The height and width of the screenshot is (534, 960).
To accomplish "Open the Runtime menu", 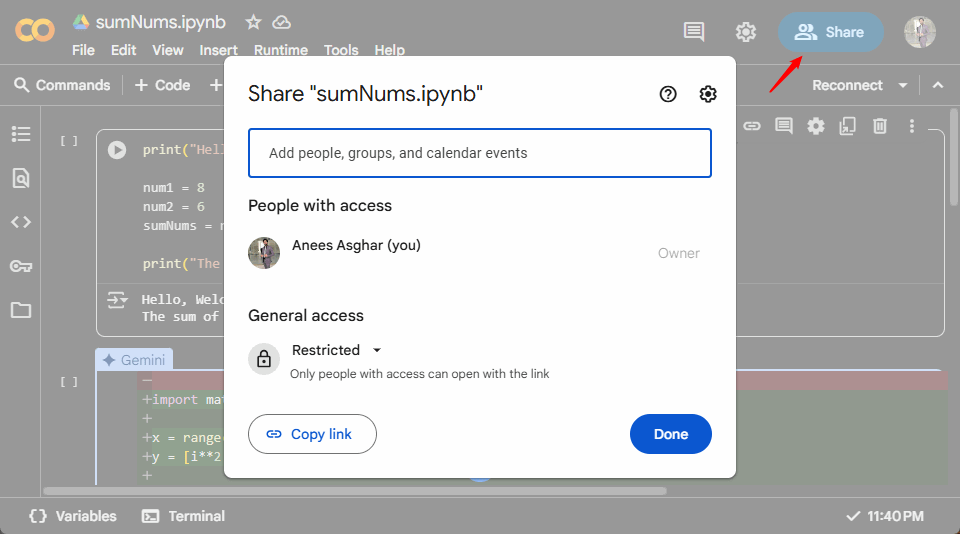I will pyautogui.click(x=280, y=50).
